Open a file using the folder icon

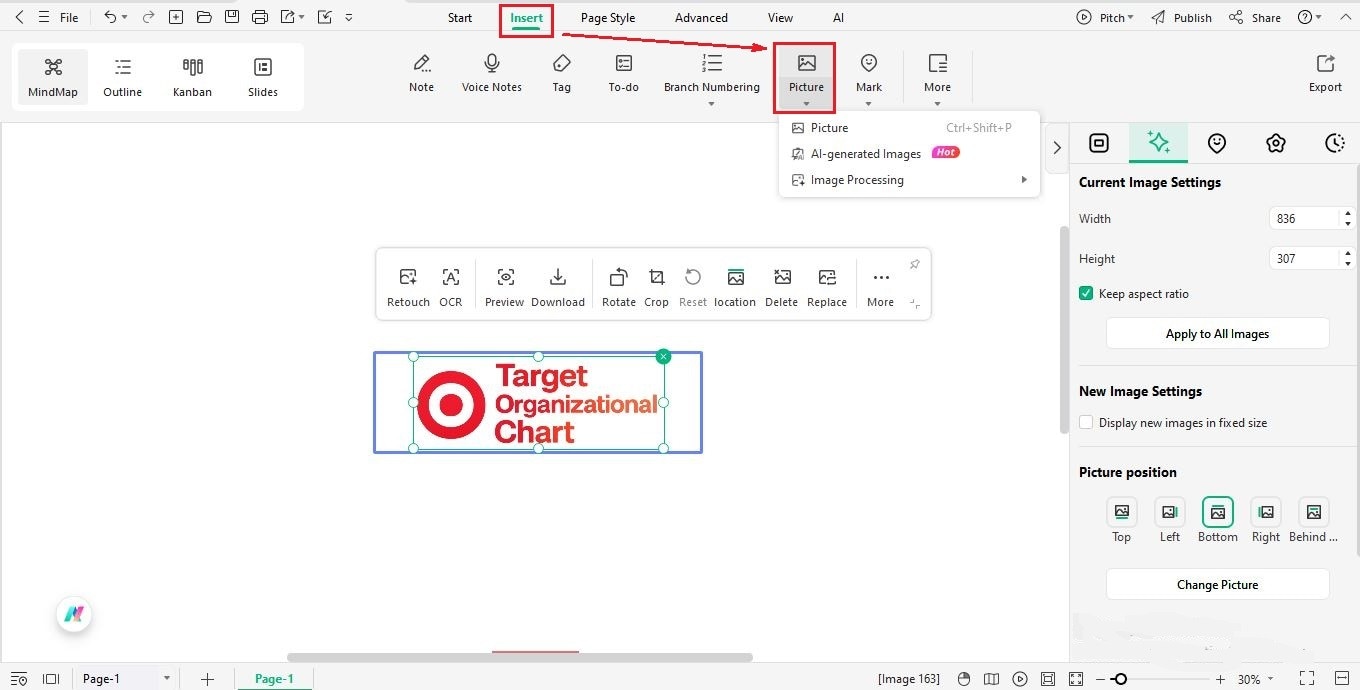click(204, 17)
